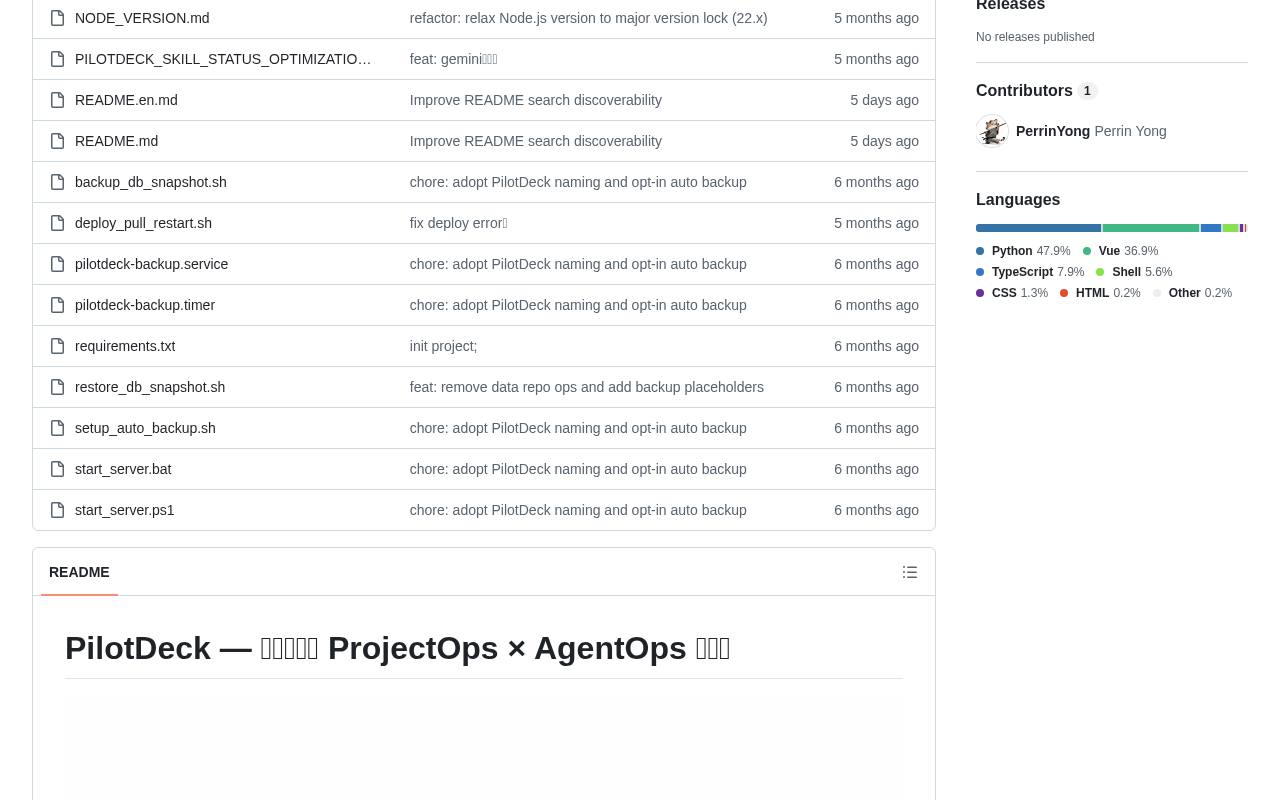View 'feat: remove data repo ops' commit

(x=586, y=387)
